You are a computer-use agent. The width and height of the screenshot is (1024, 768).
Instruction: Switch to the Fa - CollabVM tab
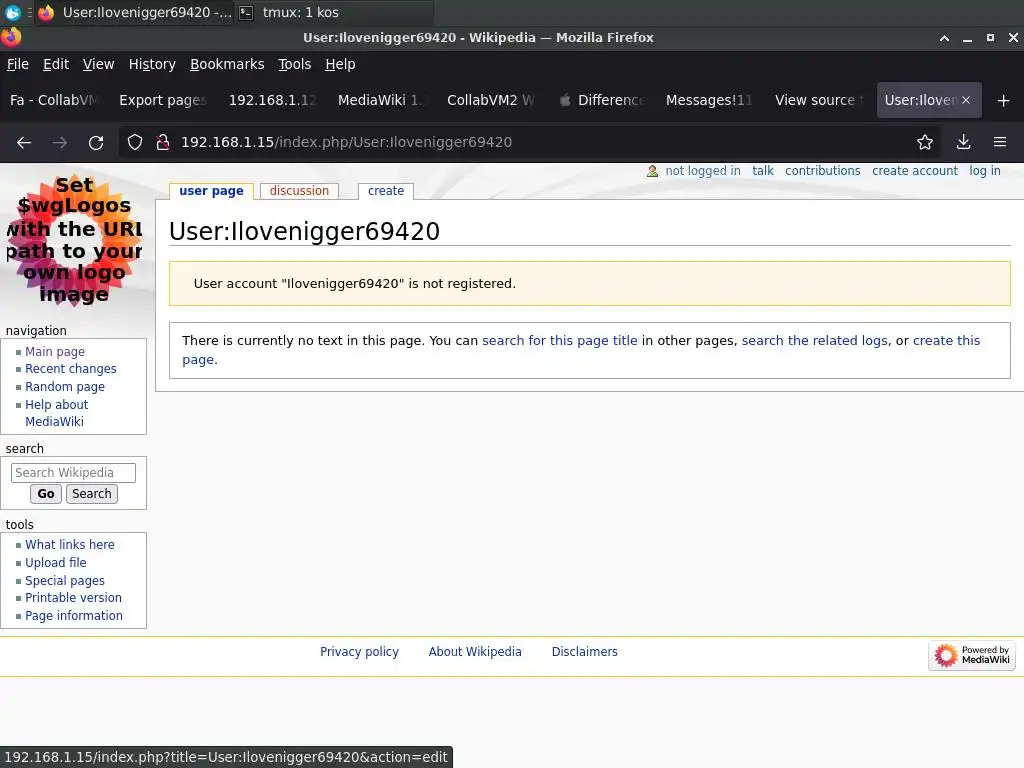(54, 100)
